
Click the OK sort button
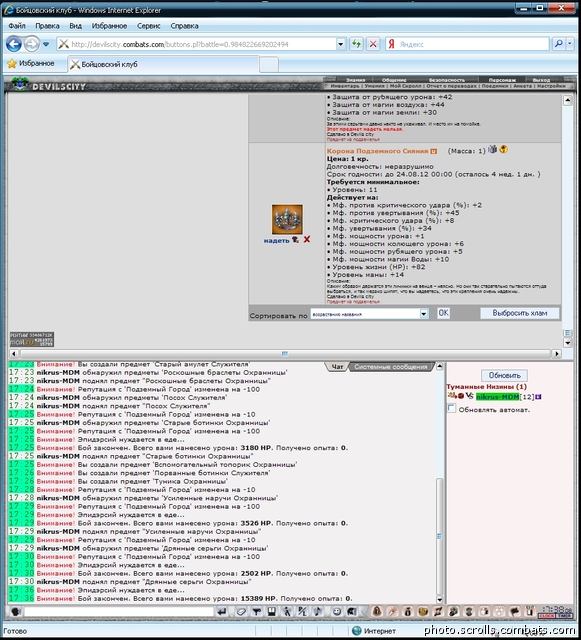443,313
